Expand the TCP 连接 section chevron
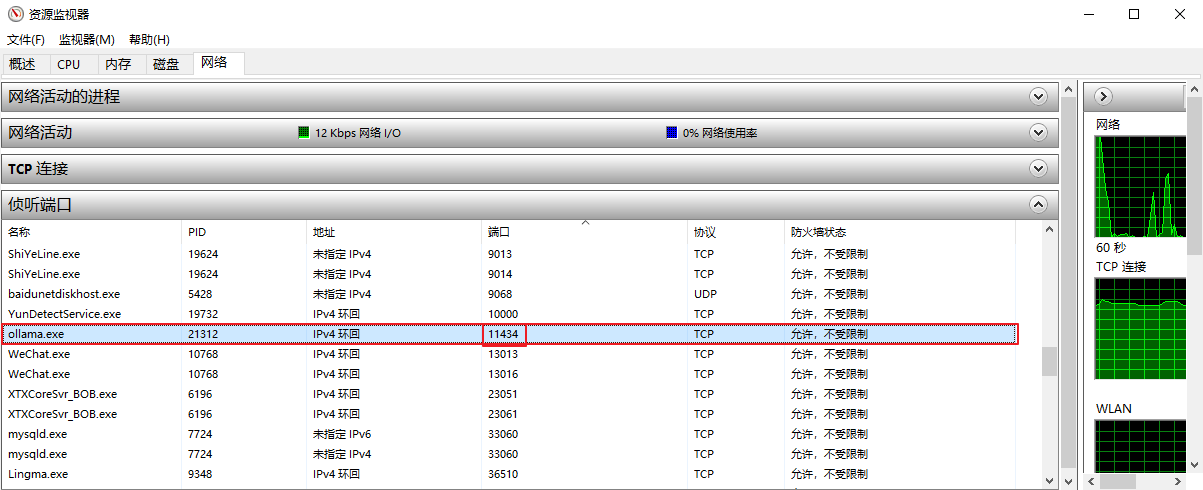Image resolution: width=1203 pixels, height=490 pixels. pyautogui.click(x=1038, y=169)
